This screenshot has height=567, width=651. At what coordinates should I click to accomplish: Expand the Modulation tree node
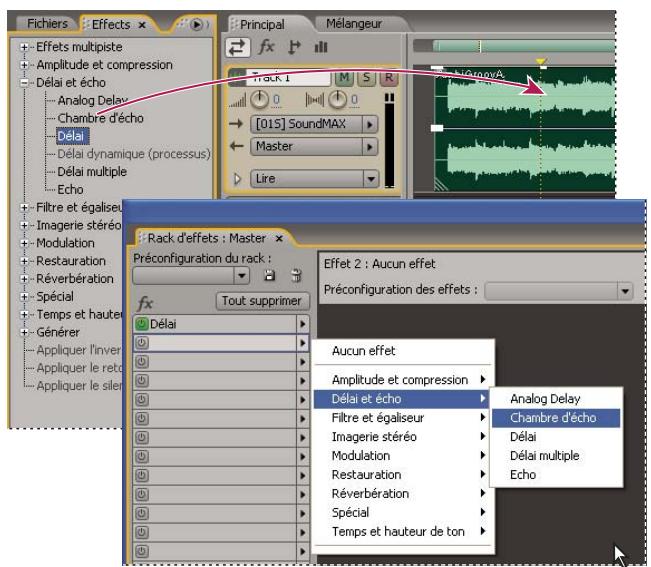(24, 243)
